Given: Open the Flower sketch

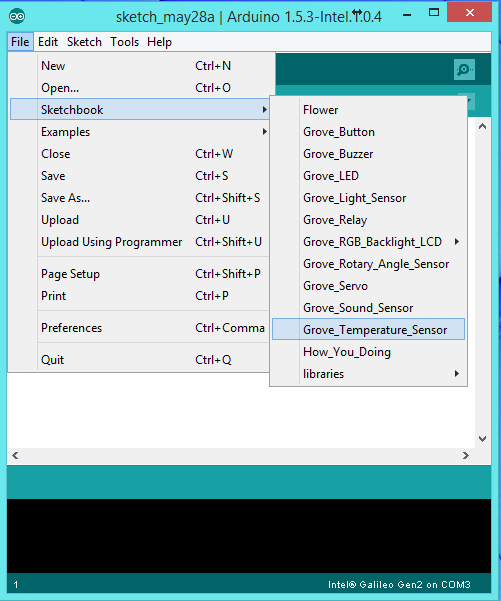Looking at the screenshot, I should (x=368, y=110).
